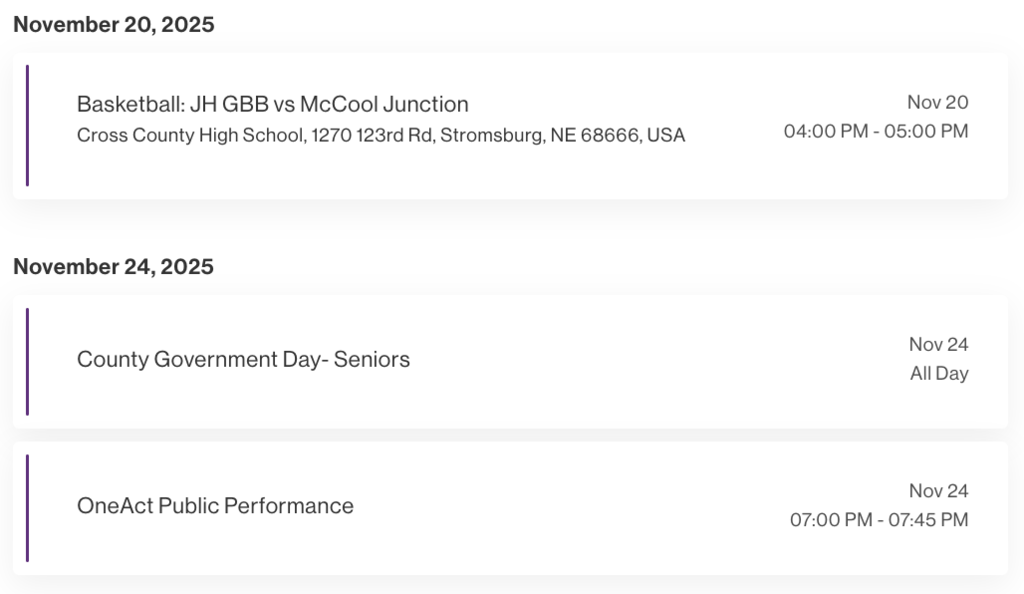
Task: Click purple bar beside OneAct Public Performance
Action: 27,508
